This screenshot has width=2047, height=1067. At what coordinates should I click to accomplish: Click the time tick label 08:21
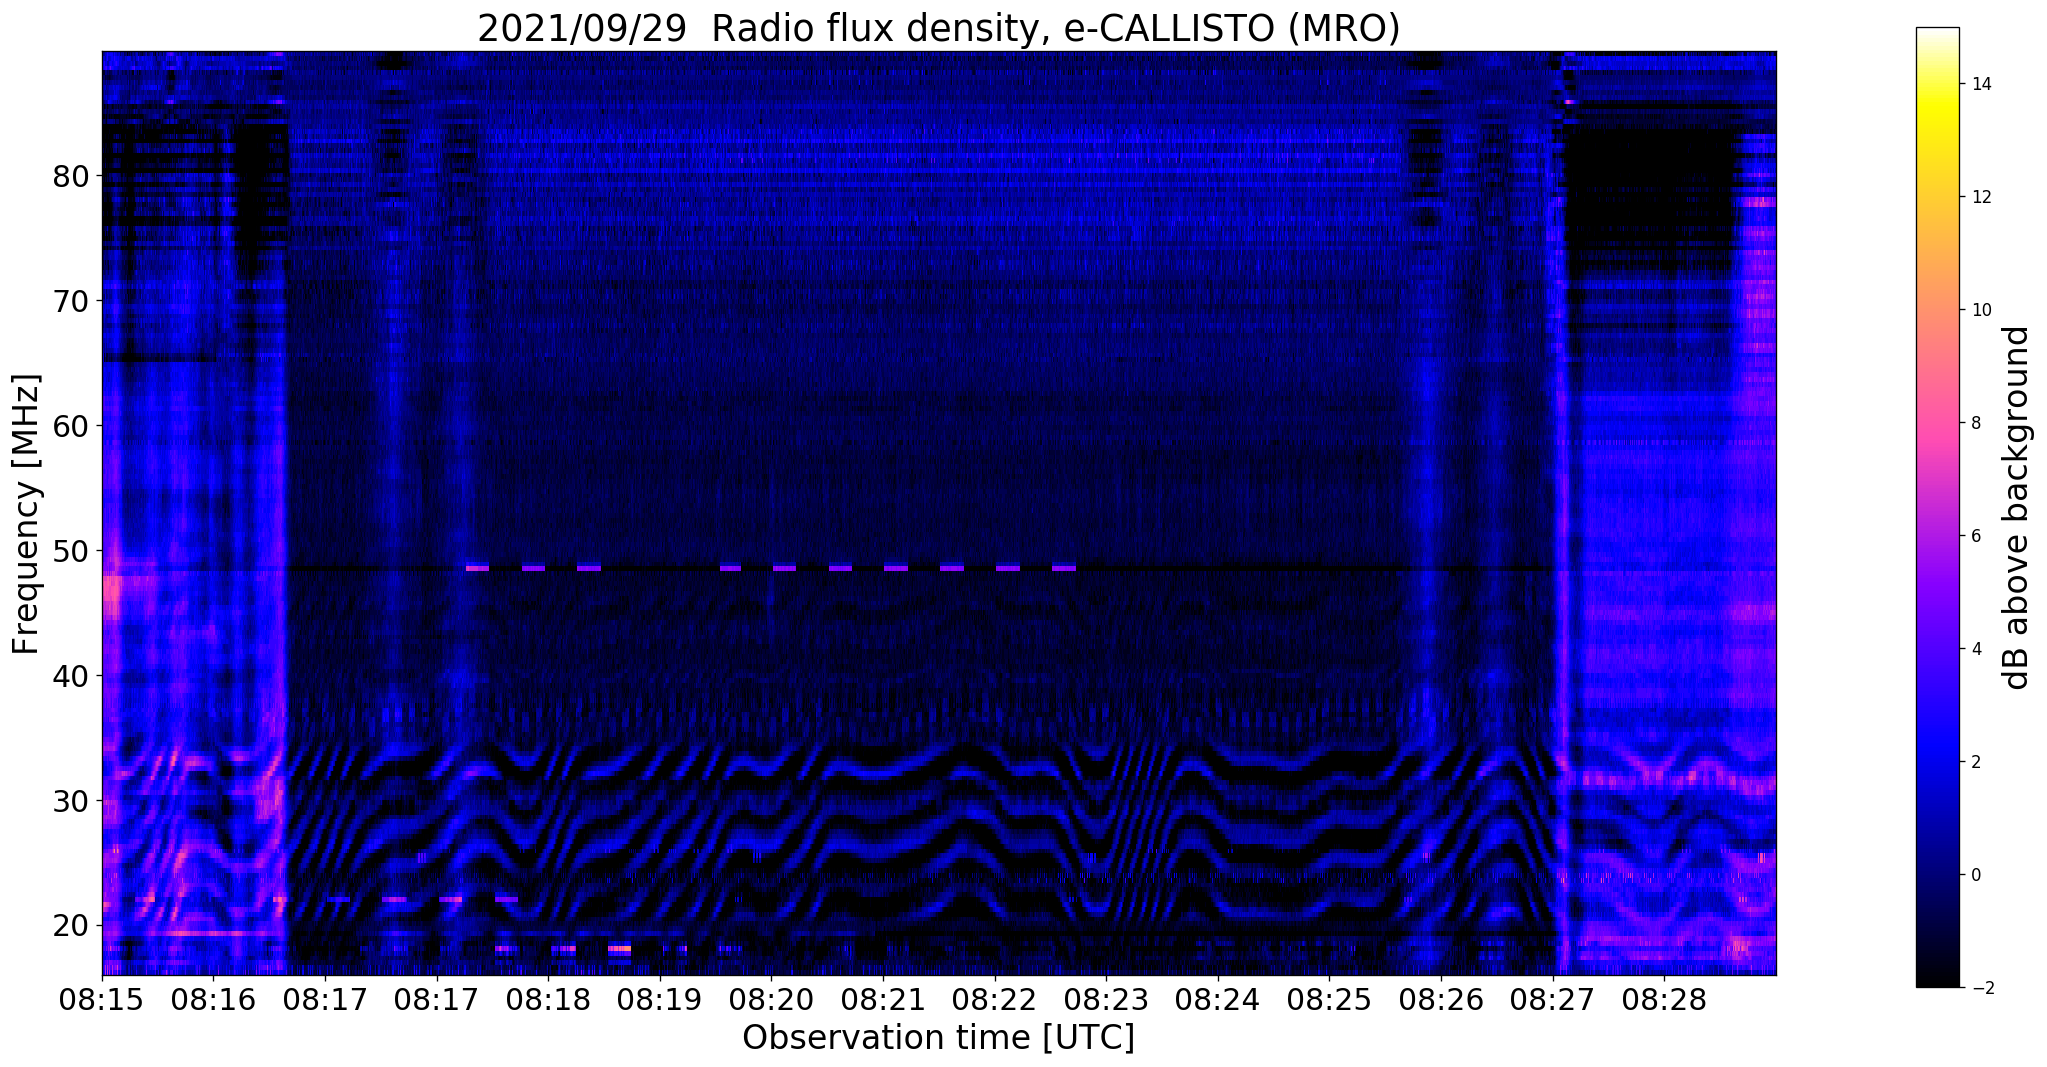click(x=883, y=999)
